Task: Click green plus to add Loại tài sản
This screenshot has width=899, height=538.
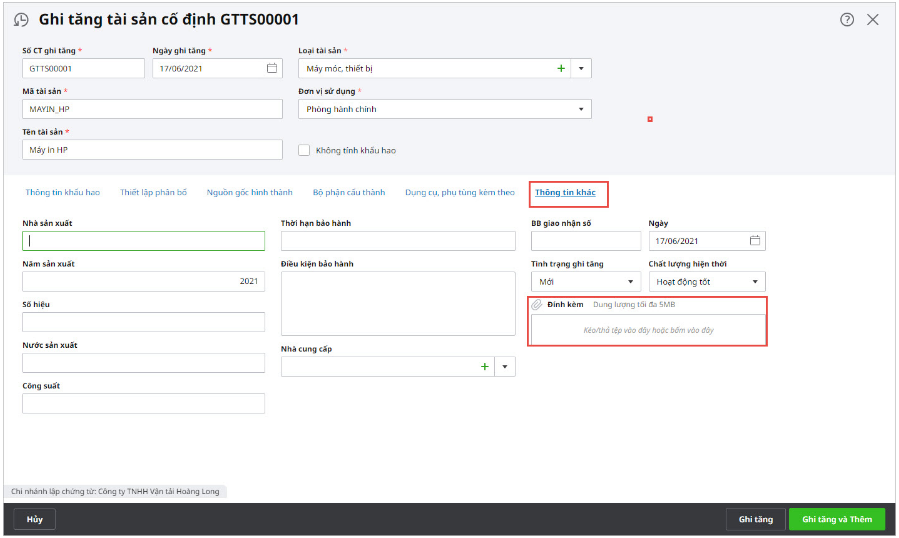Action: pos(561,68)
